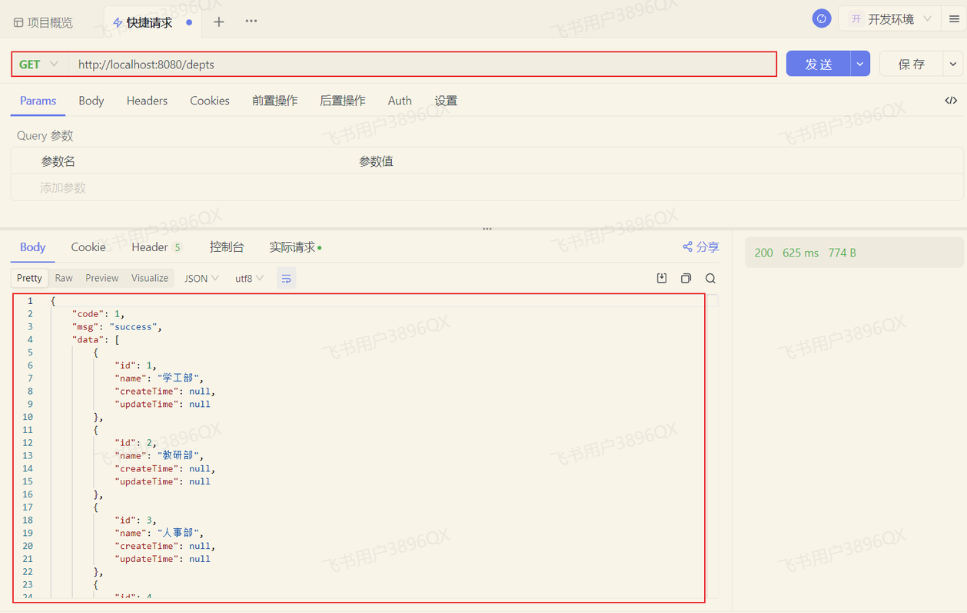The height and width of the screenshot is (613, 967).
Task: Open the Auth tab
Action: tap(400, 101)
